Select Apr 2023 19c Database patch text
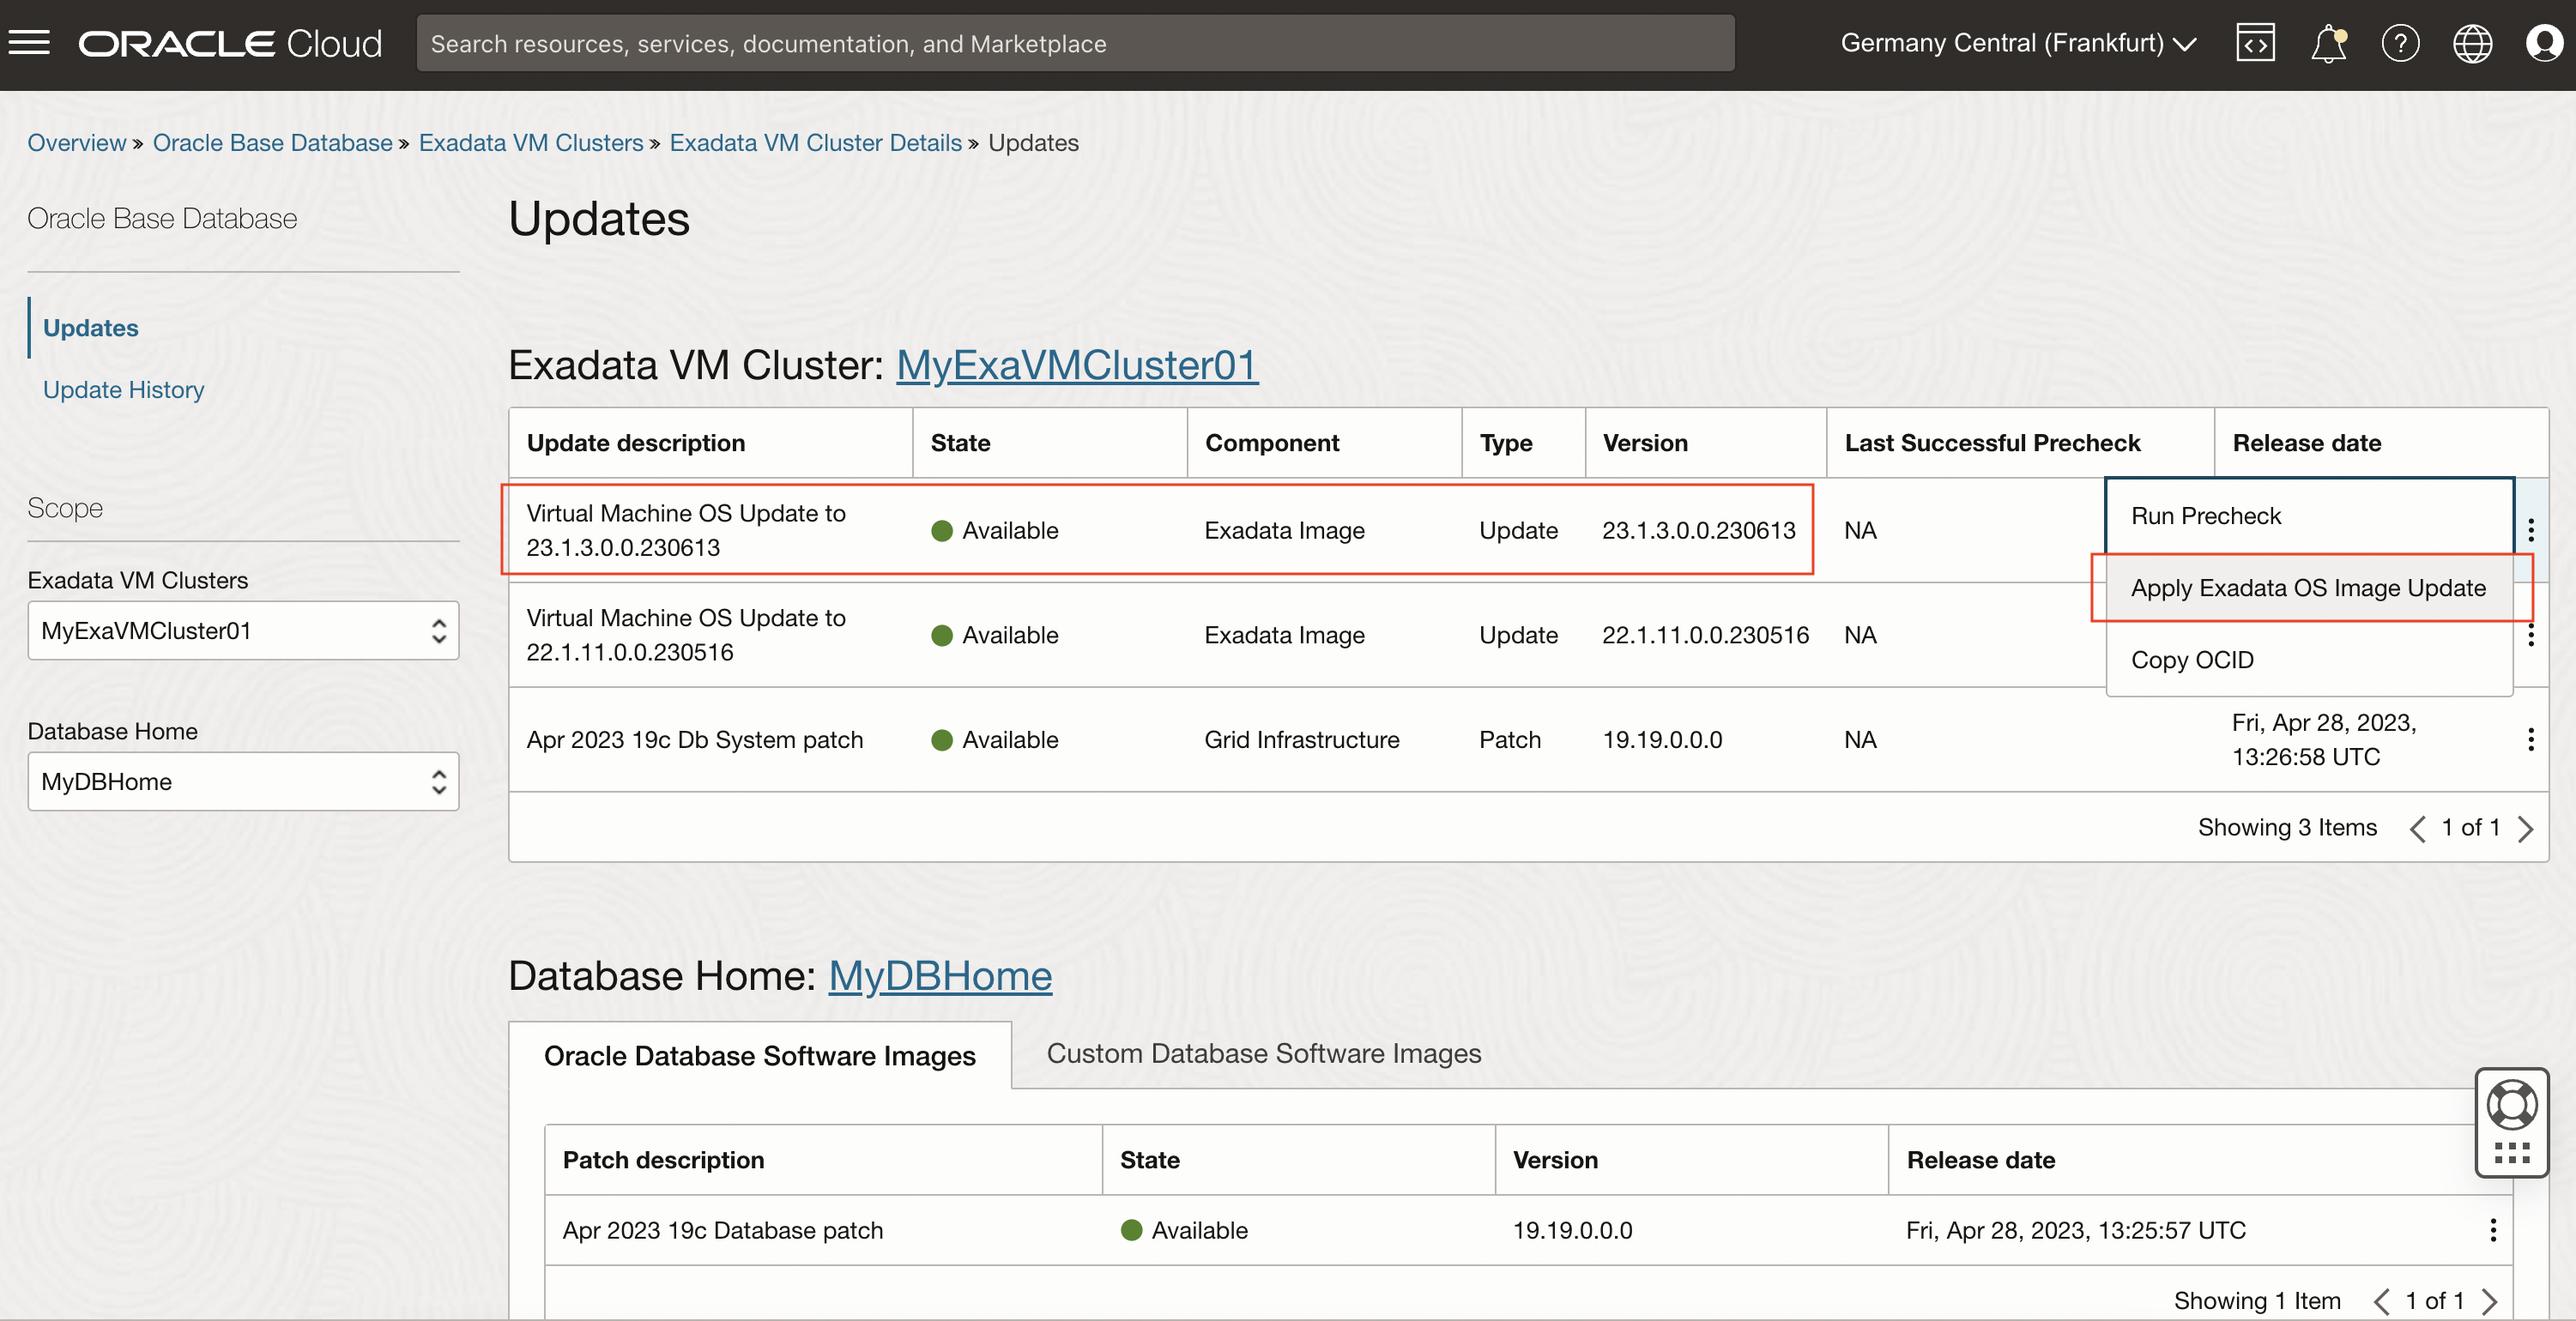 coord(722,1230)
